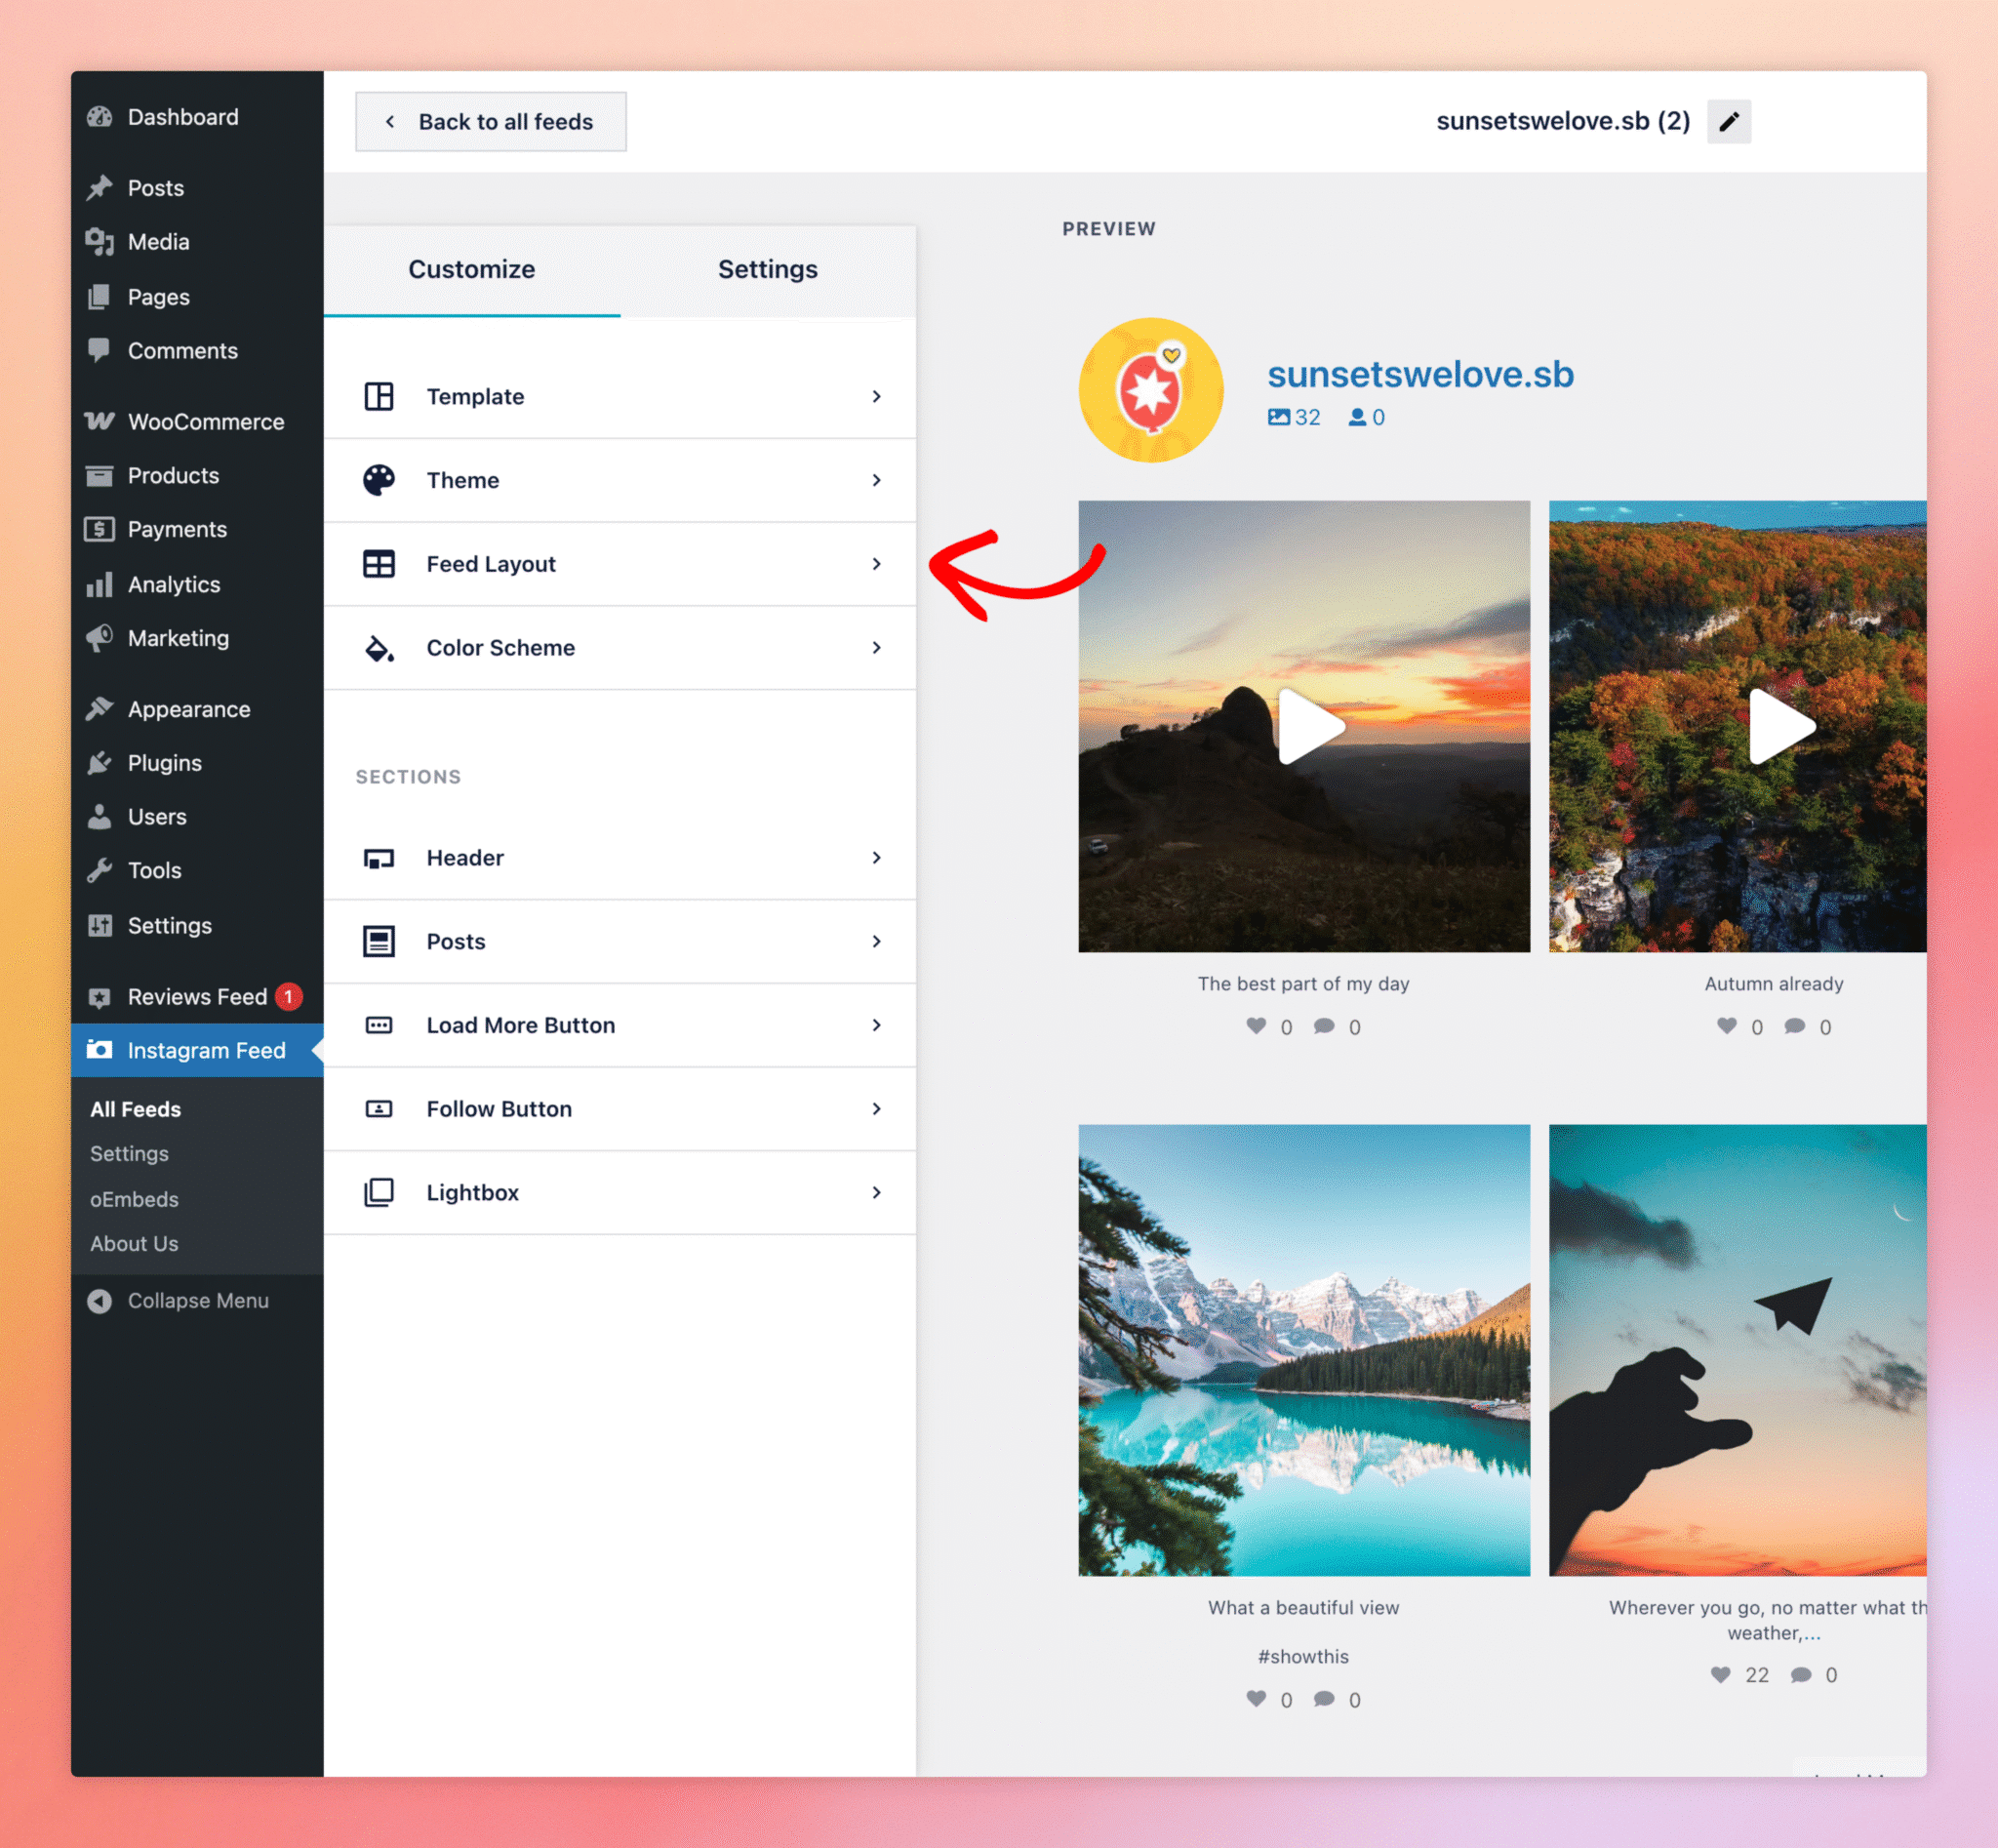This screenshot has height=1848, width=1998.
Task: Click the Plugins plug icon
Action: (99, 763)
